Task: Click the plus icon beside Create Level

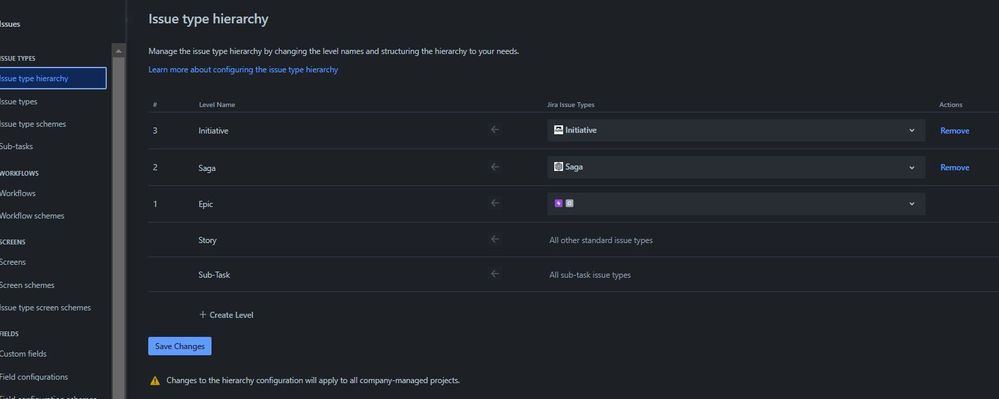Action: click(203, 314)
